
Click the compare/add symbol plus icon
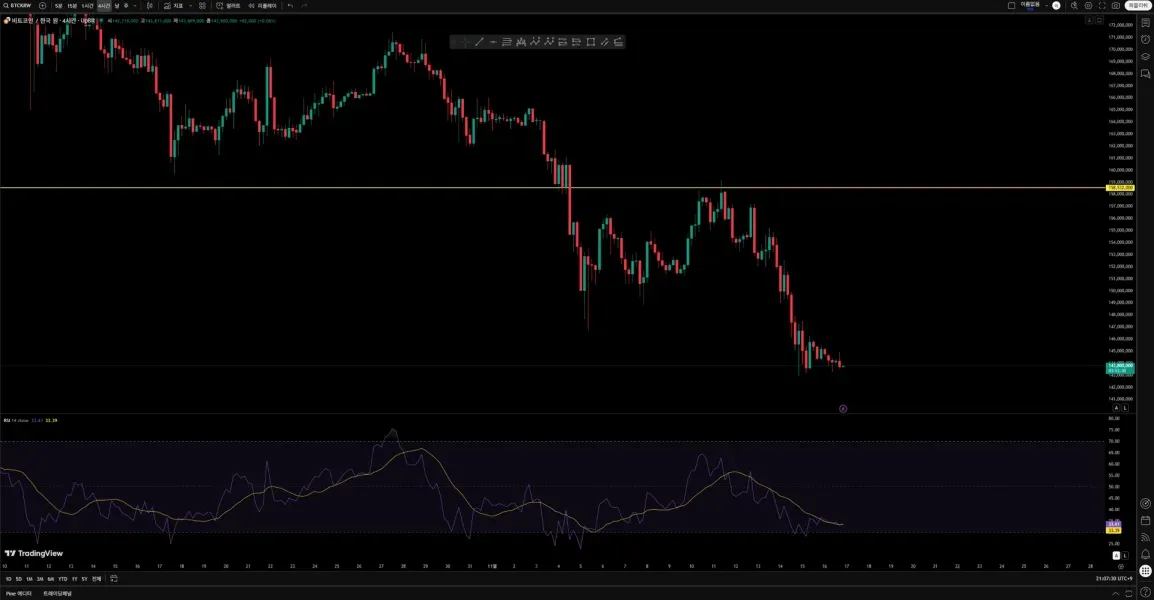(x=42, y=5)
